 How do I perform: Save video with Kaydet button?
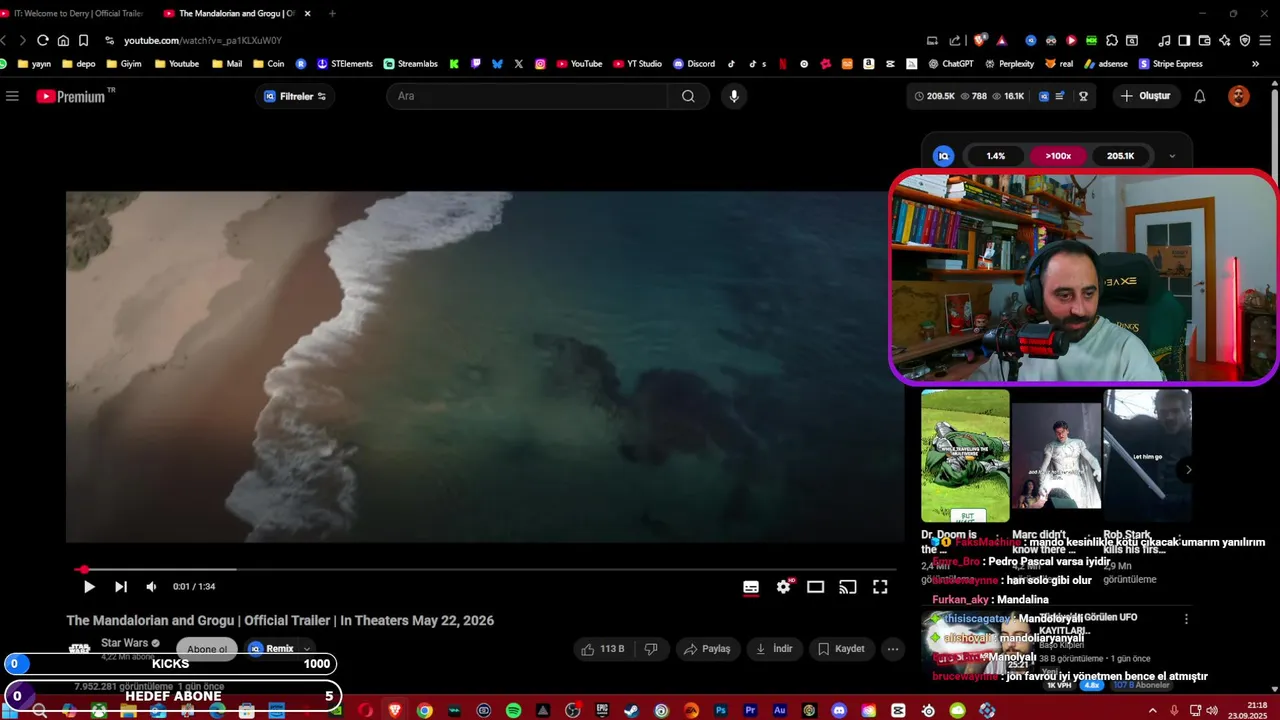(x=841, y=649)
